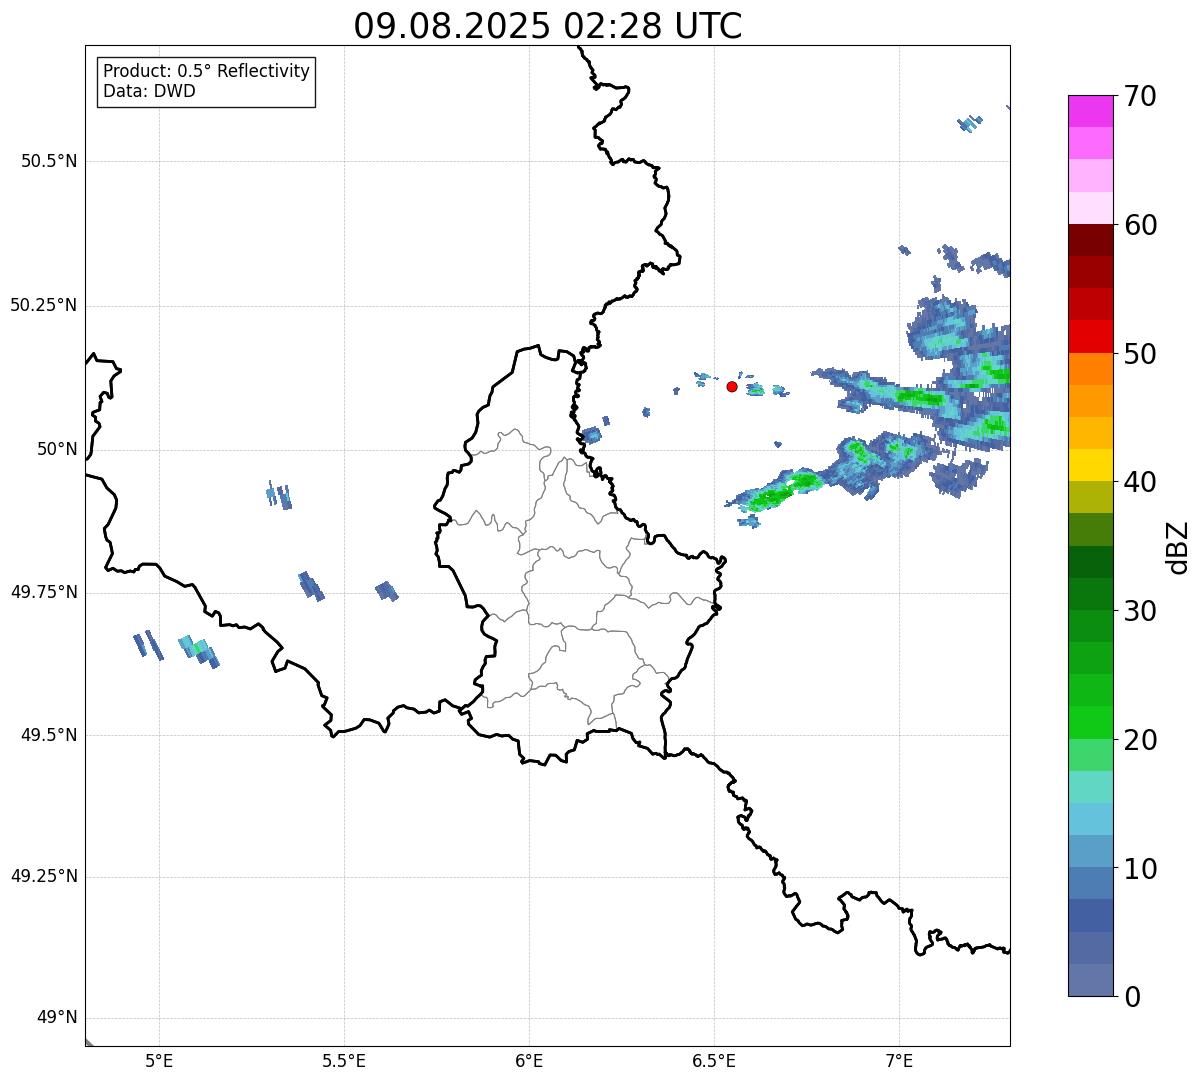Click the 30 label on colorbar
1202x1081 pixels.
(1141, 611)
